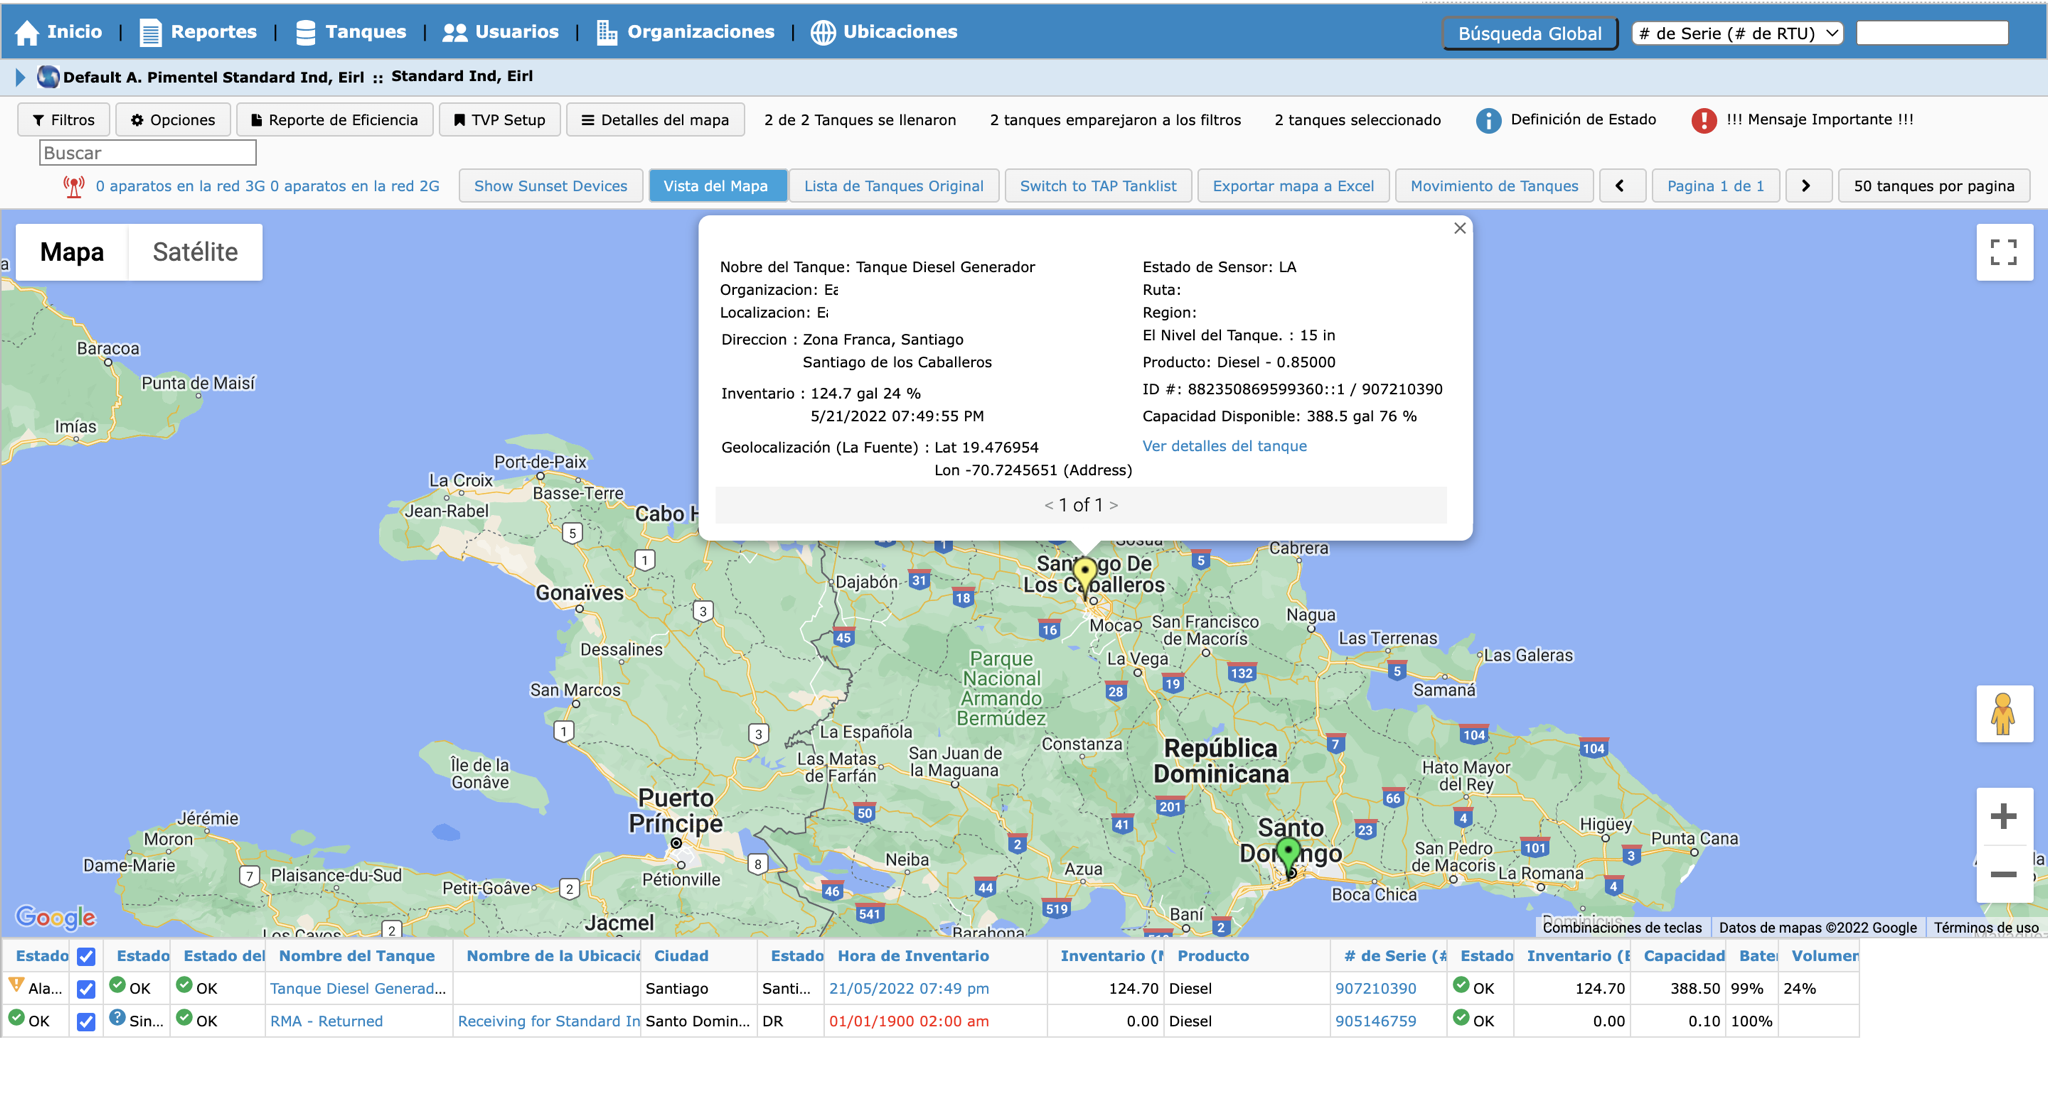Open Ver detalles del tanque link
The height and width of the screenshot is (1094, 2048).
click(x=1224, y=446)
